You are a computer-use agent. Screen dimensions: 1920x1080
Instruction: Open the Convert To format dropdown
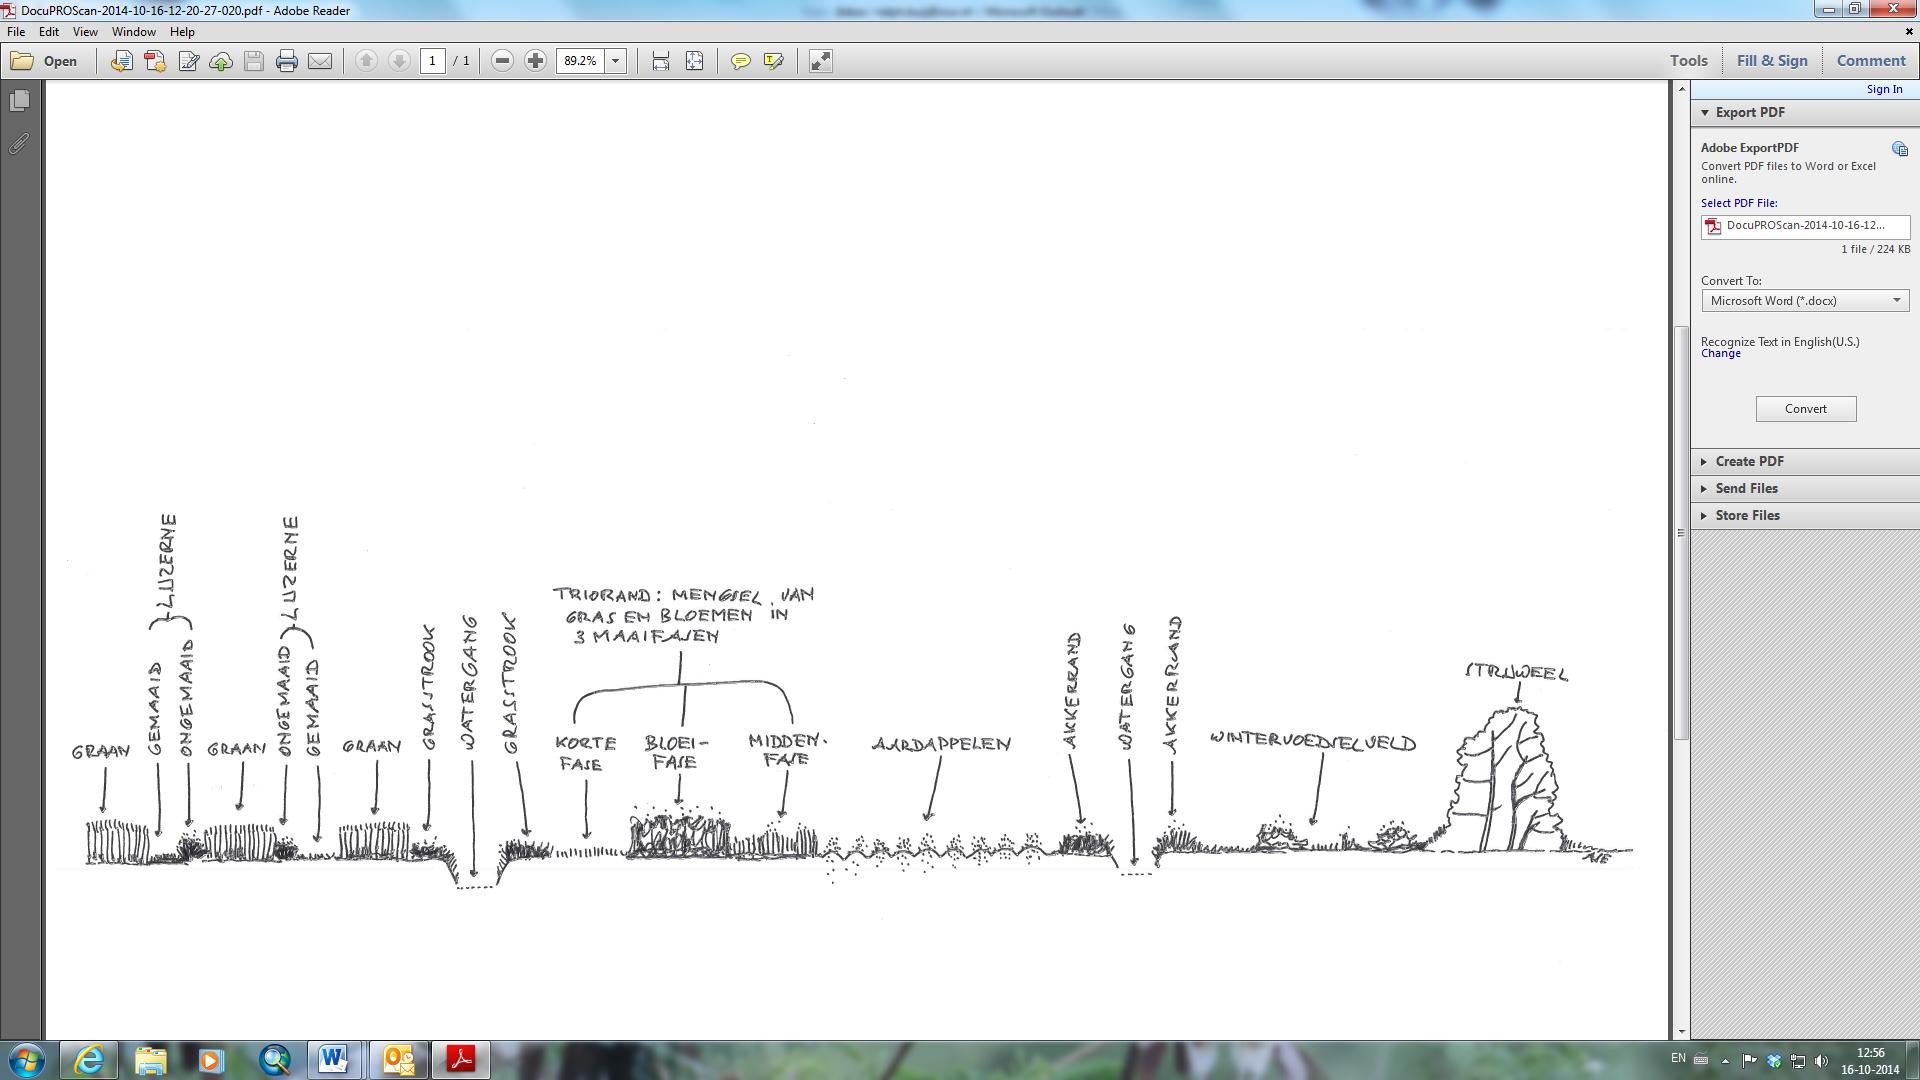(x=1805, y=301)
